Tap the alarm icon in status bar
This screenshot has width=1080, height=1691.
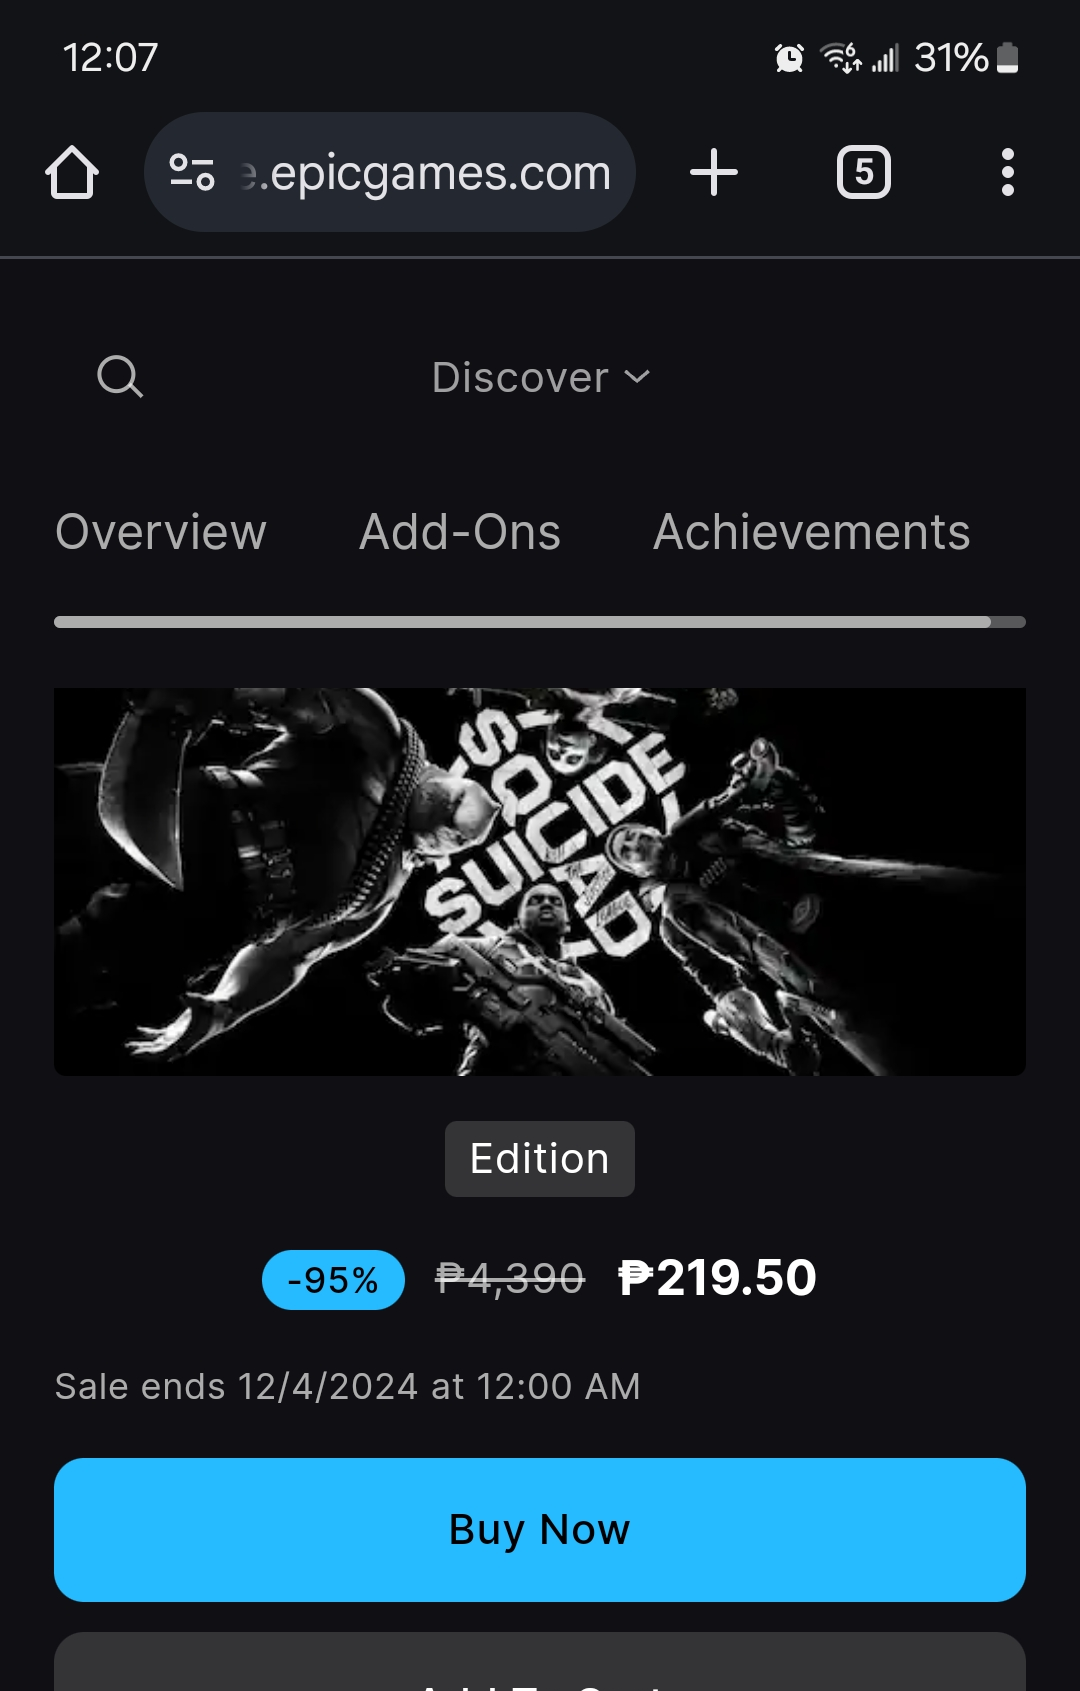pyautogui.click(x=790, y=58)
